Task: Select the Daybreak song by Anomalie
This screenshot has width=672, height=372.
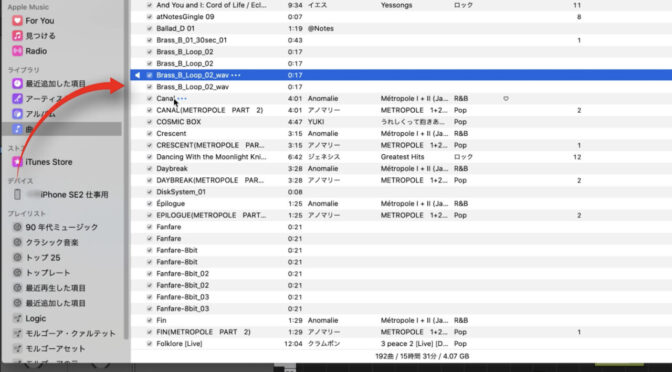Action: tap(172, 168)
